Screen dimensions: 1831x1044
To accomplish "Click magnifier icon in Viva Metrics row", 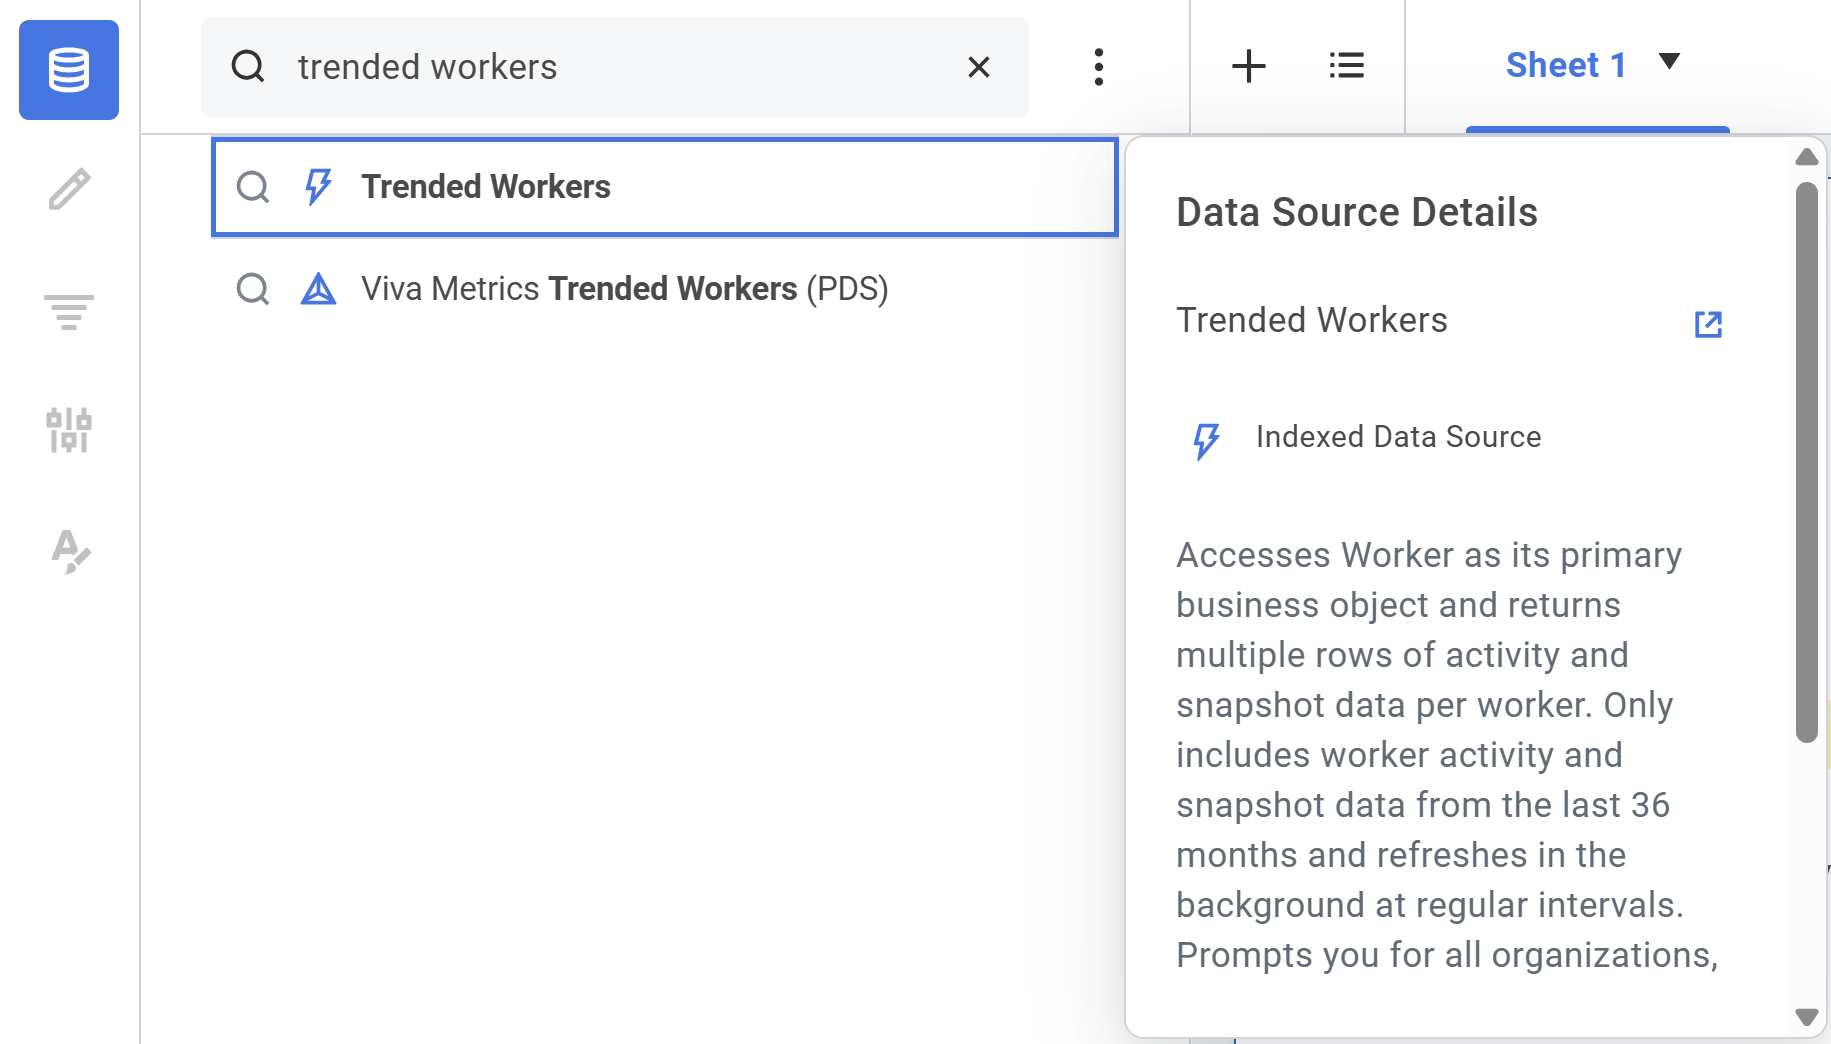I will tap(253, 289).
